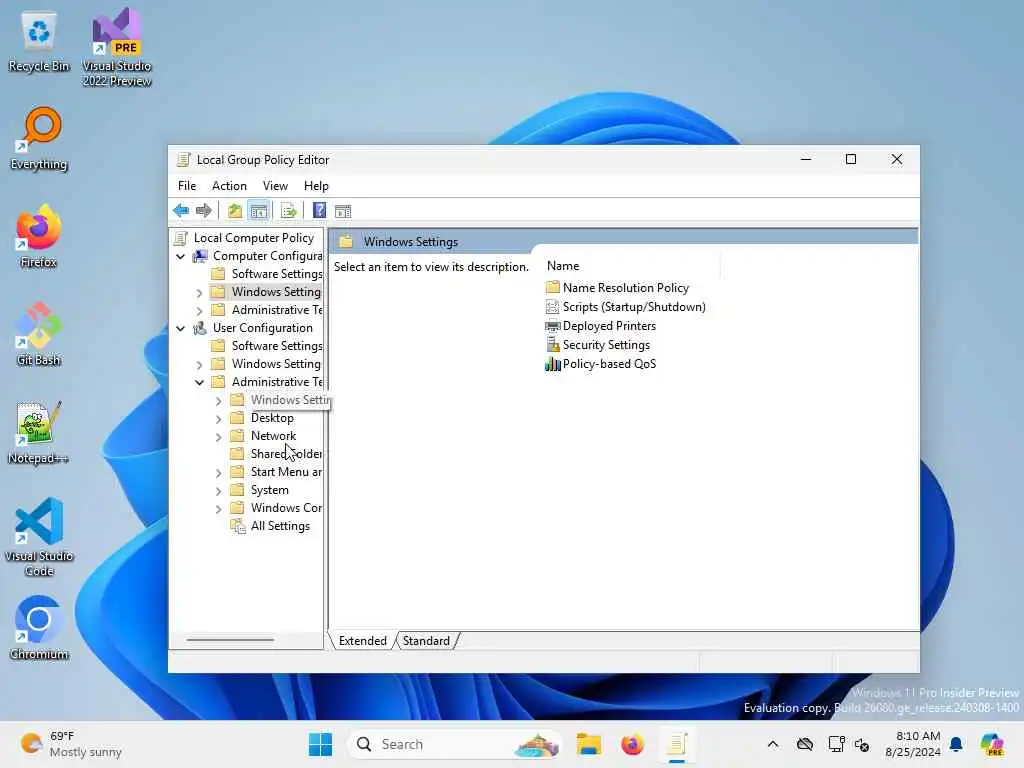The height and width of the screenshot is (768, 1024).
Task: Expand the System folder node
Action: coord(219,490)
